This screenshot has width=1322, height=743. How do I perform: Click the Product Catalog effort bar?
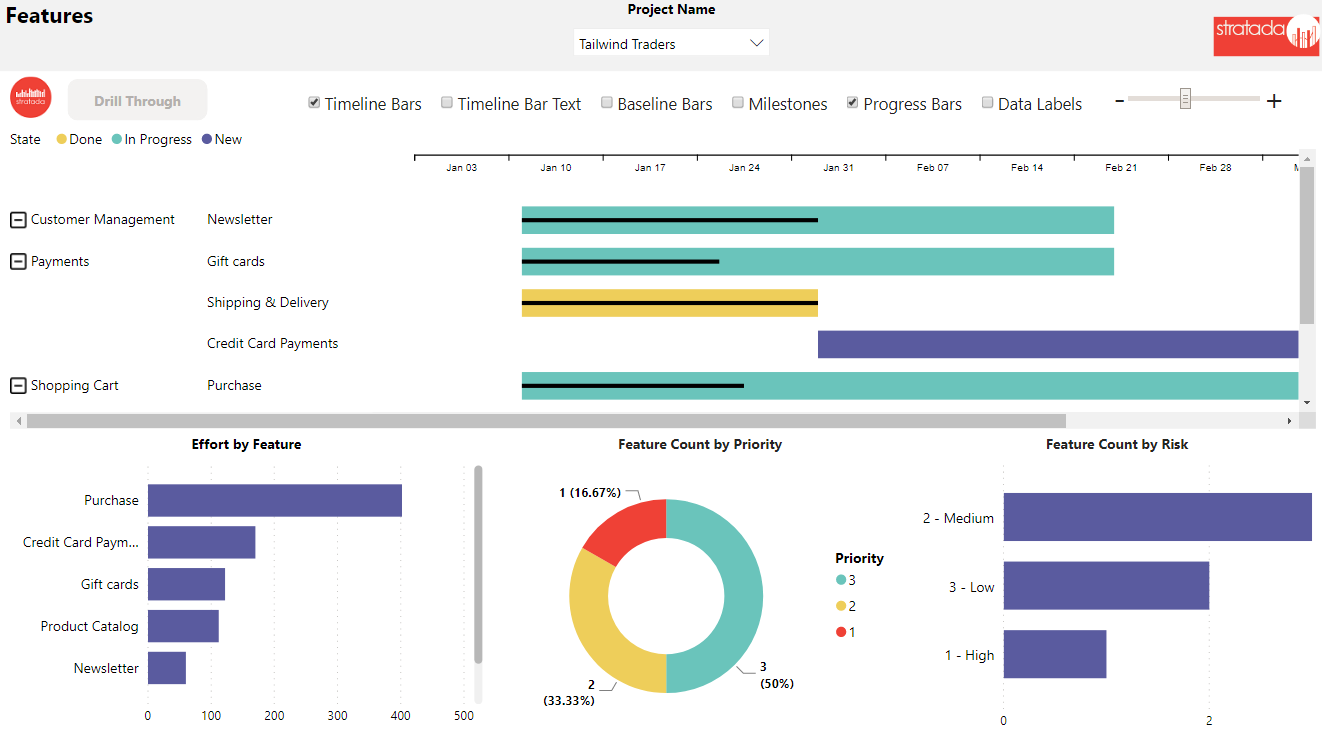pos(183,626)
